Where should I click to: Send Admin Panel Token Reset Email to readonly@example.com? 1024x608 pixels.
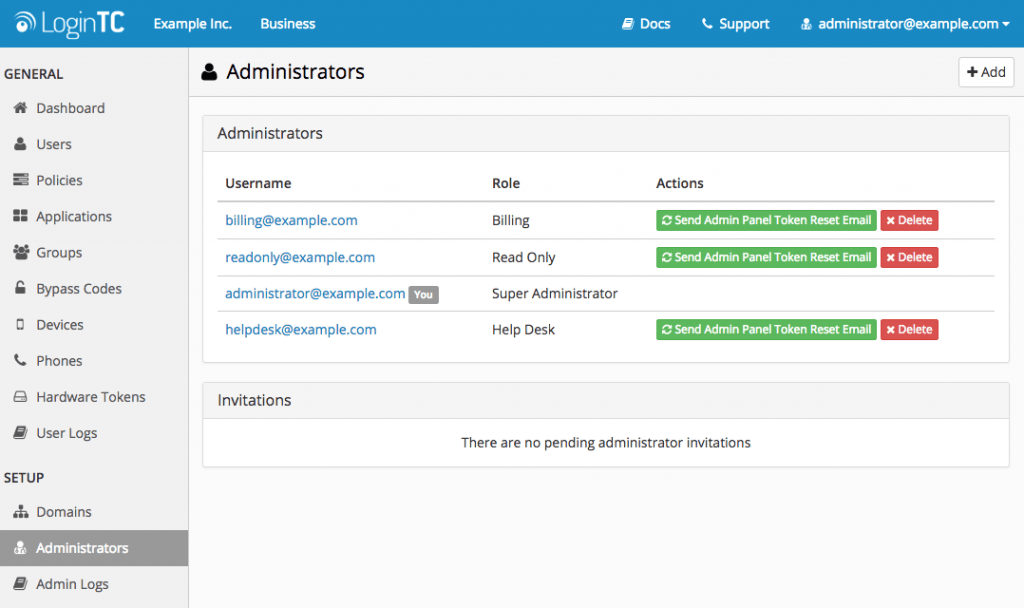(x=766, y=257)
